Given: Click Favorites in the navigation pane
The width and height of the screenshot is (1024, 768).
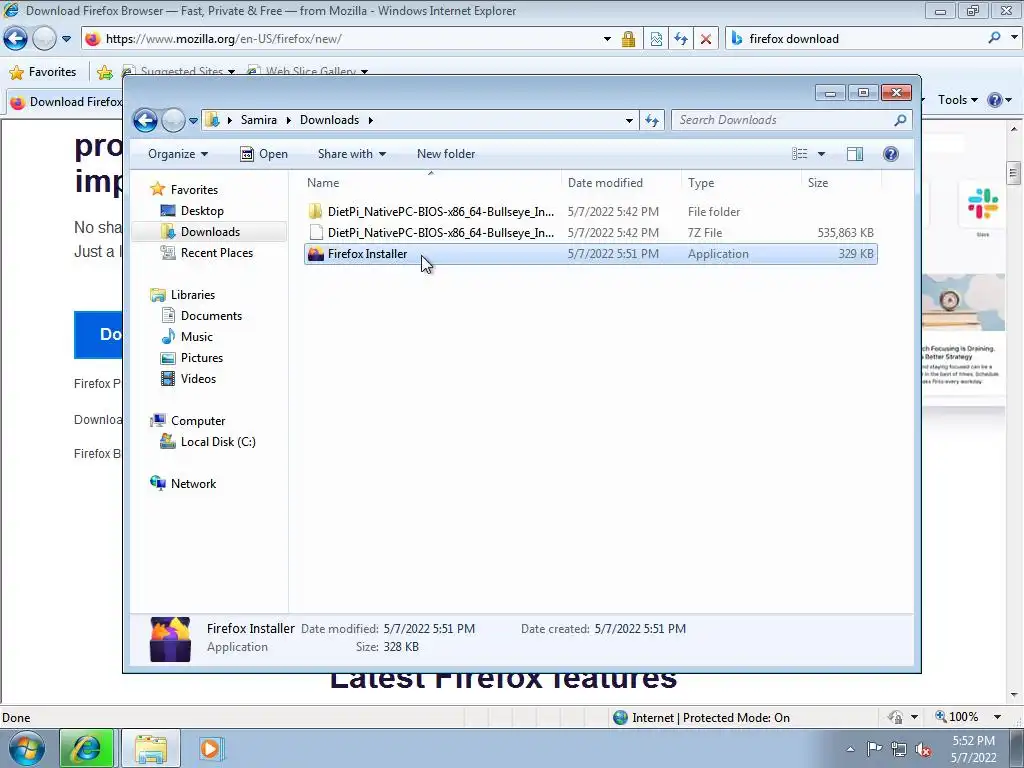Looking at the screenshot, I should tap(194, 190).
